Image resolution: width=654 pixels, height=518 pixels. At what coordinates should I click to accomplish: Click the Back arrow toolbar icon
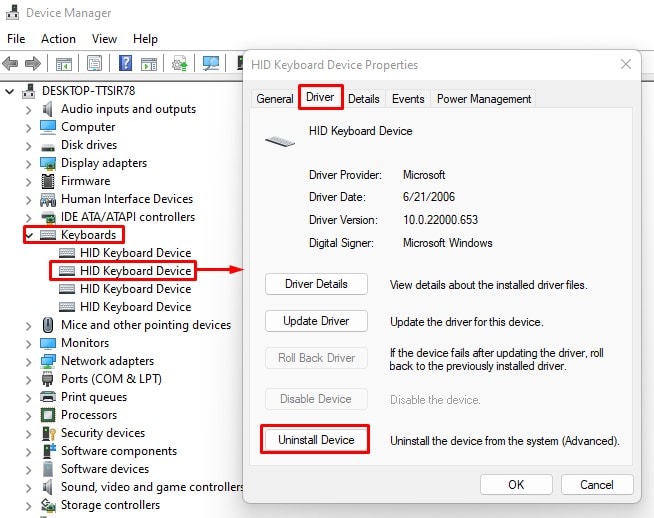pyautogui.click(x=10, y=64)
